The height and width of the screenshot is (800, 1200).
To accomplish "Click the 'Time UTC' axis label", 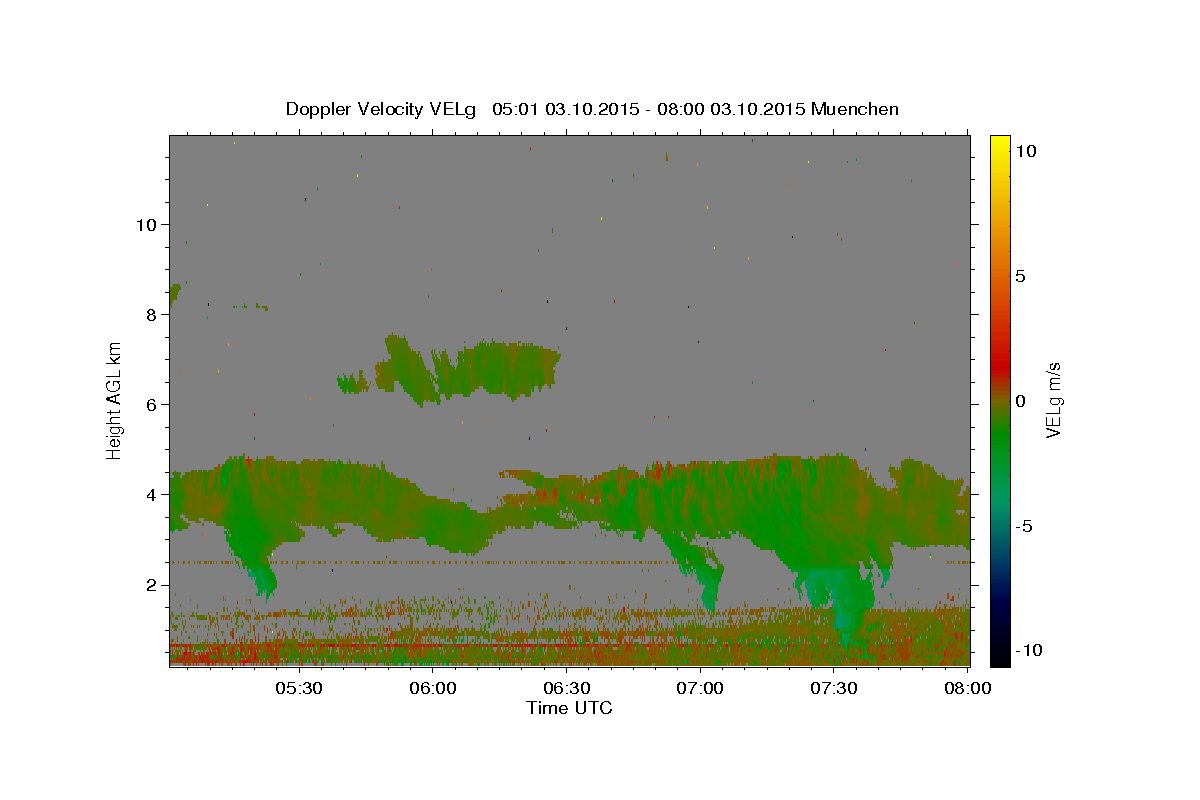I will pyautogui.click(x=569, y=708).
